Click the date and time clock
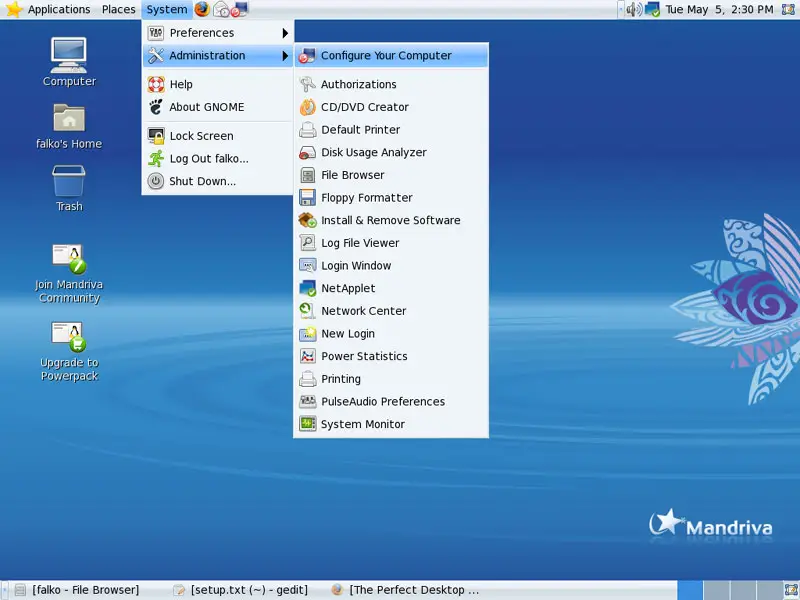The width and height of the screenshot is (800, 600). (719, 9)
